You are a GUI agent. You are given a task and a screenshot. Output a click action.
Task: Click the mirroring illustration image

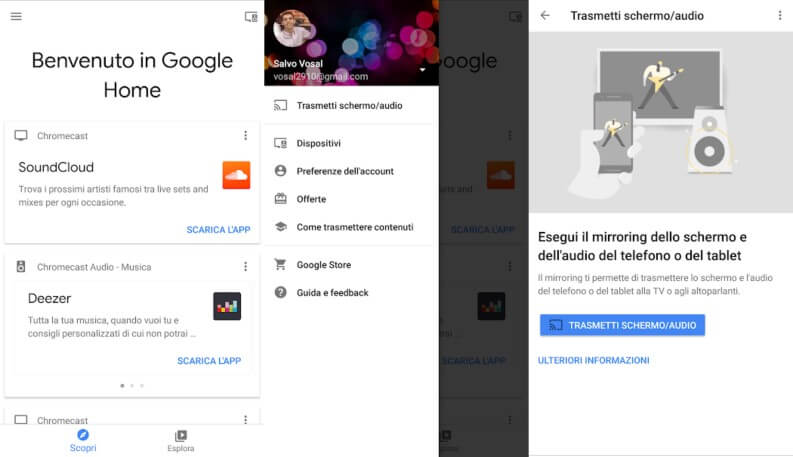point(660,121)
